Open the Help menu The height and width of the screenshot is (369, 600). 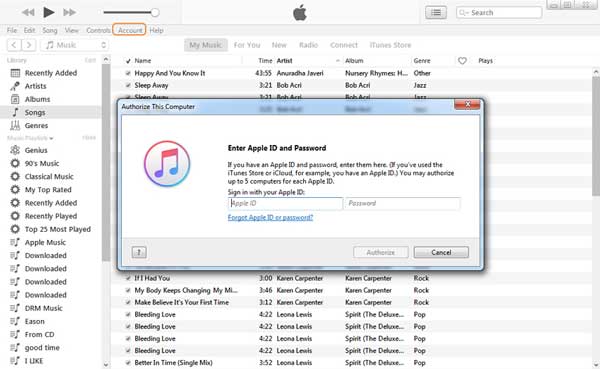[156, 30]
